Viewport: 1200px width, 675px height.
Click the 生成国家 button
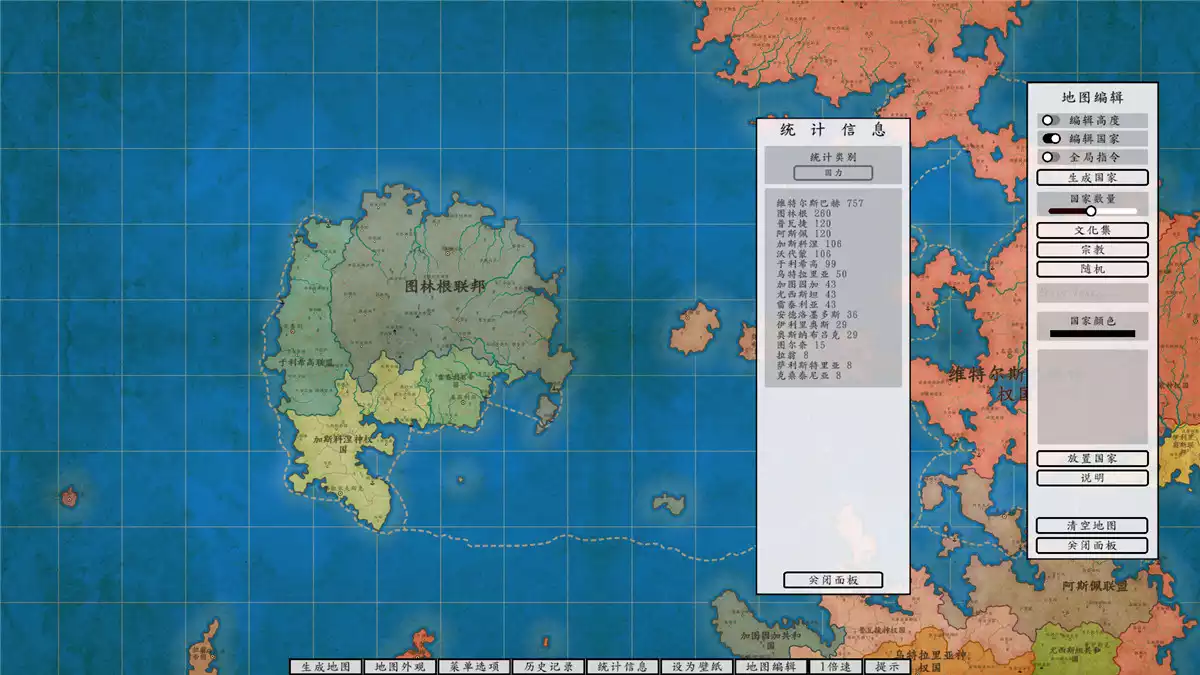[1094, 177]
